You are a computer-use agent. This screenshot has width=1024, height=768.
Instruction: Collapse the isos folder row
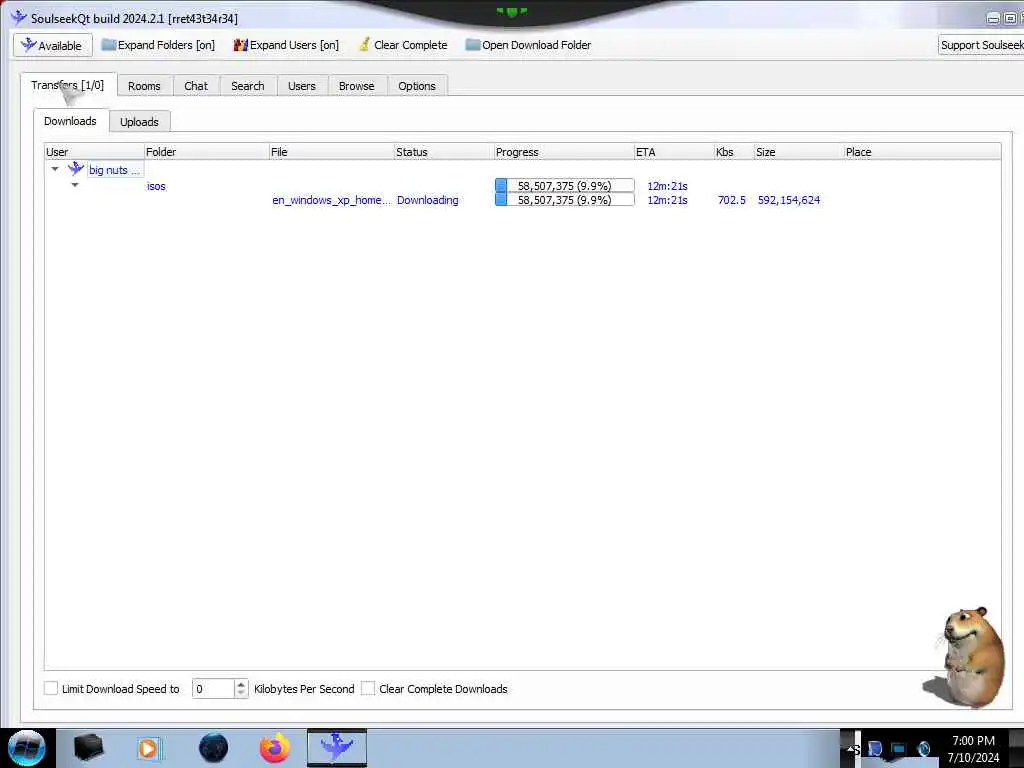click(75, 185)
